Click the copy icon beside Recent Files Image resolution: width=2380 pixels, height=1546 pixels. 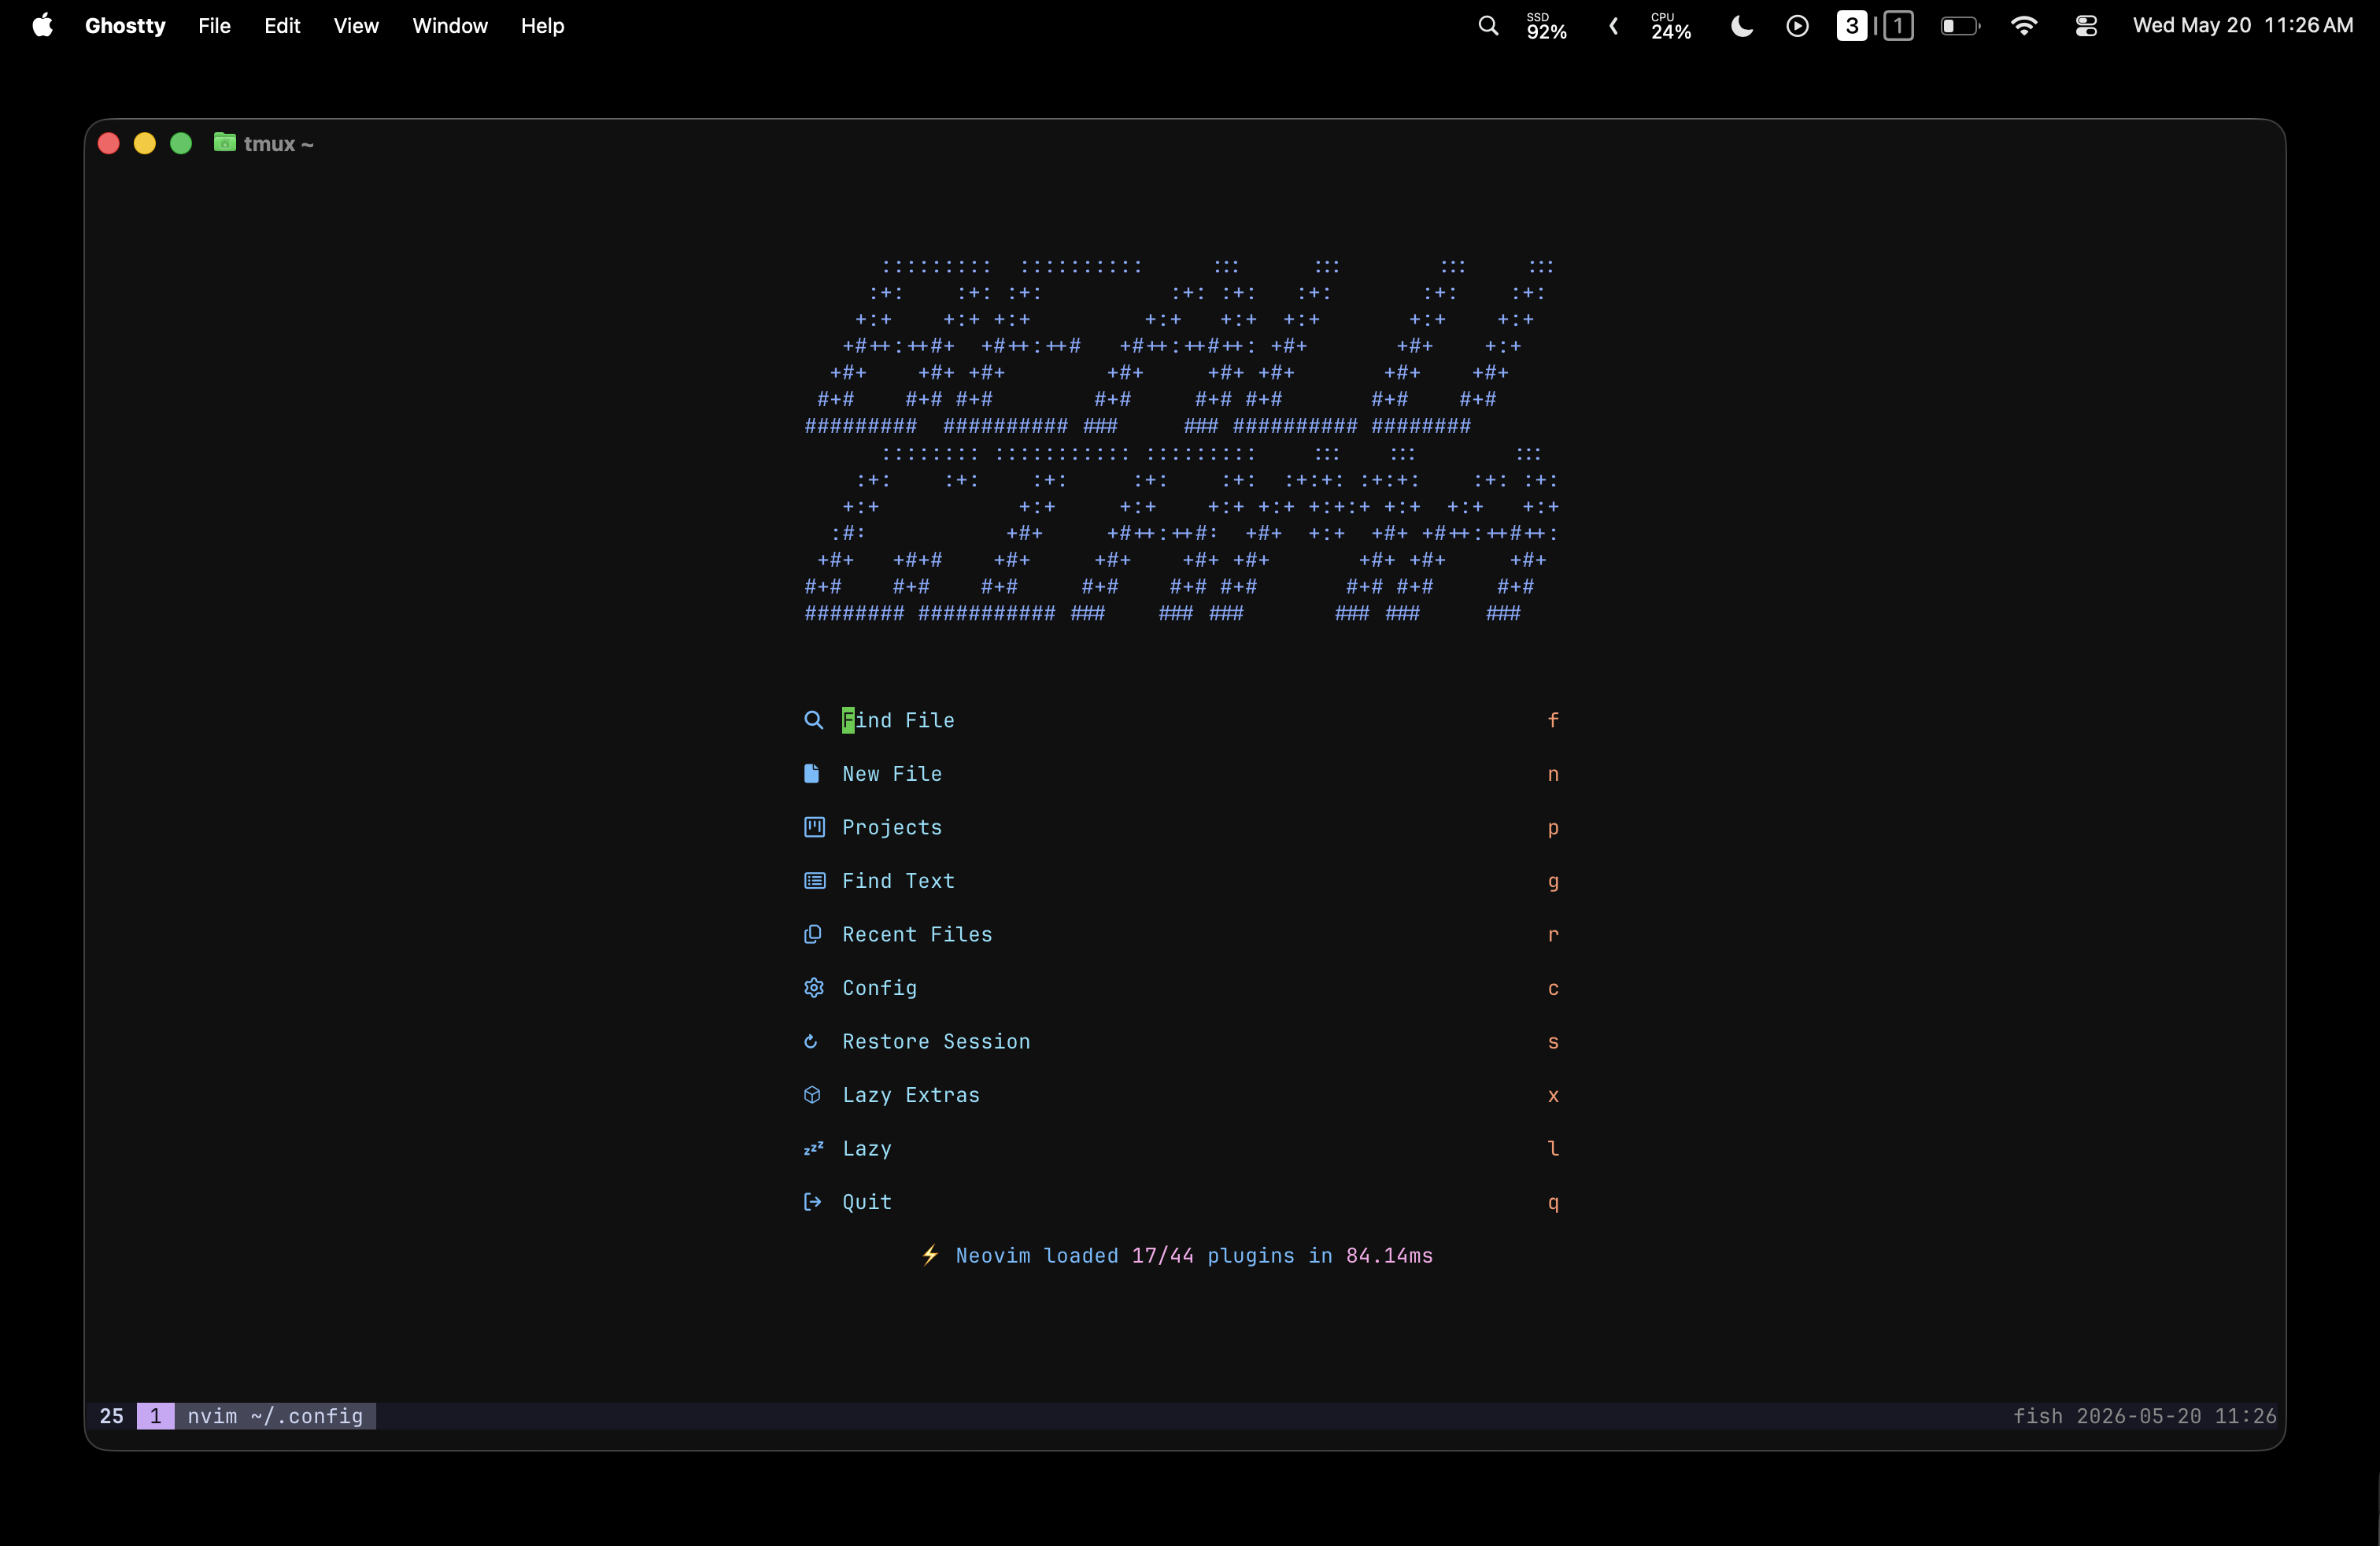[813, 934]
